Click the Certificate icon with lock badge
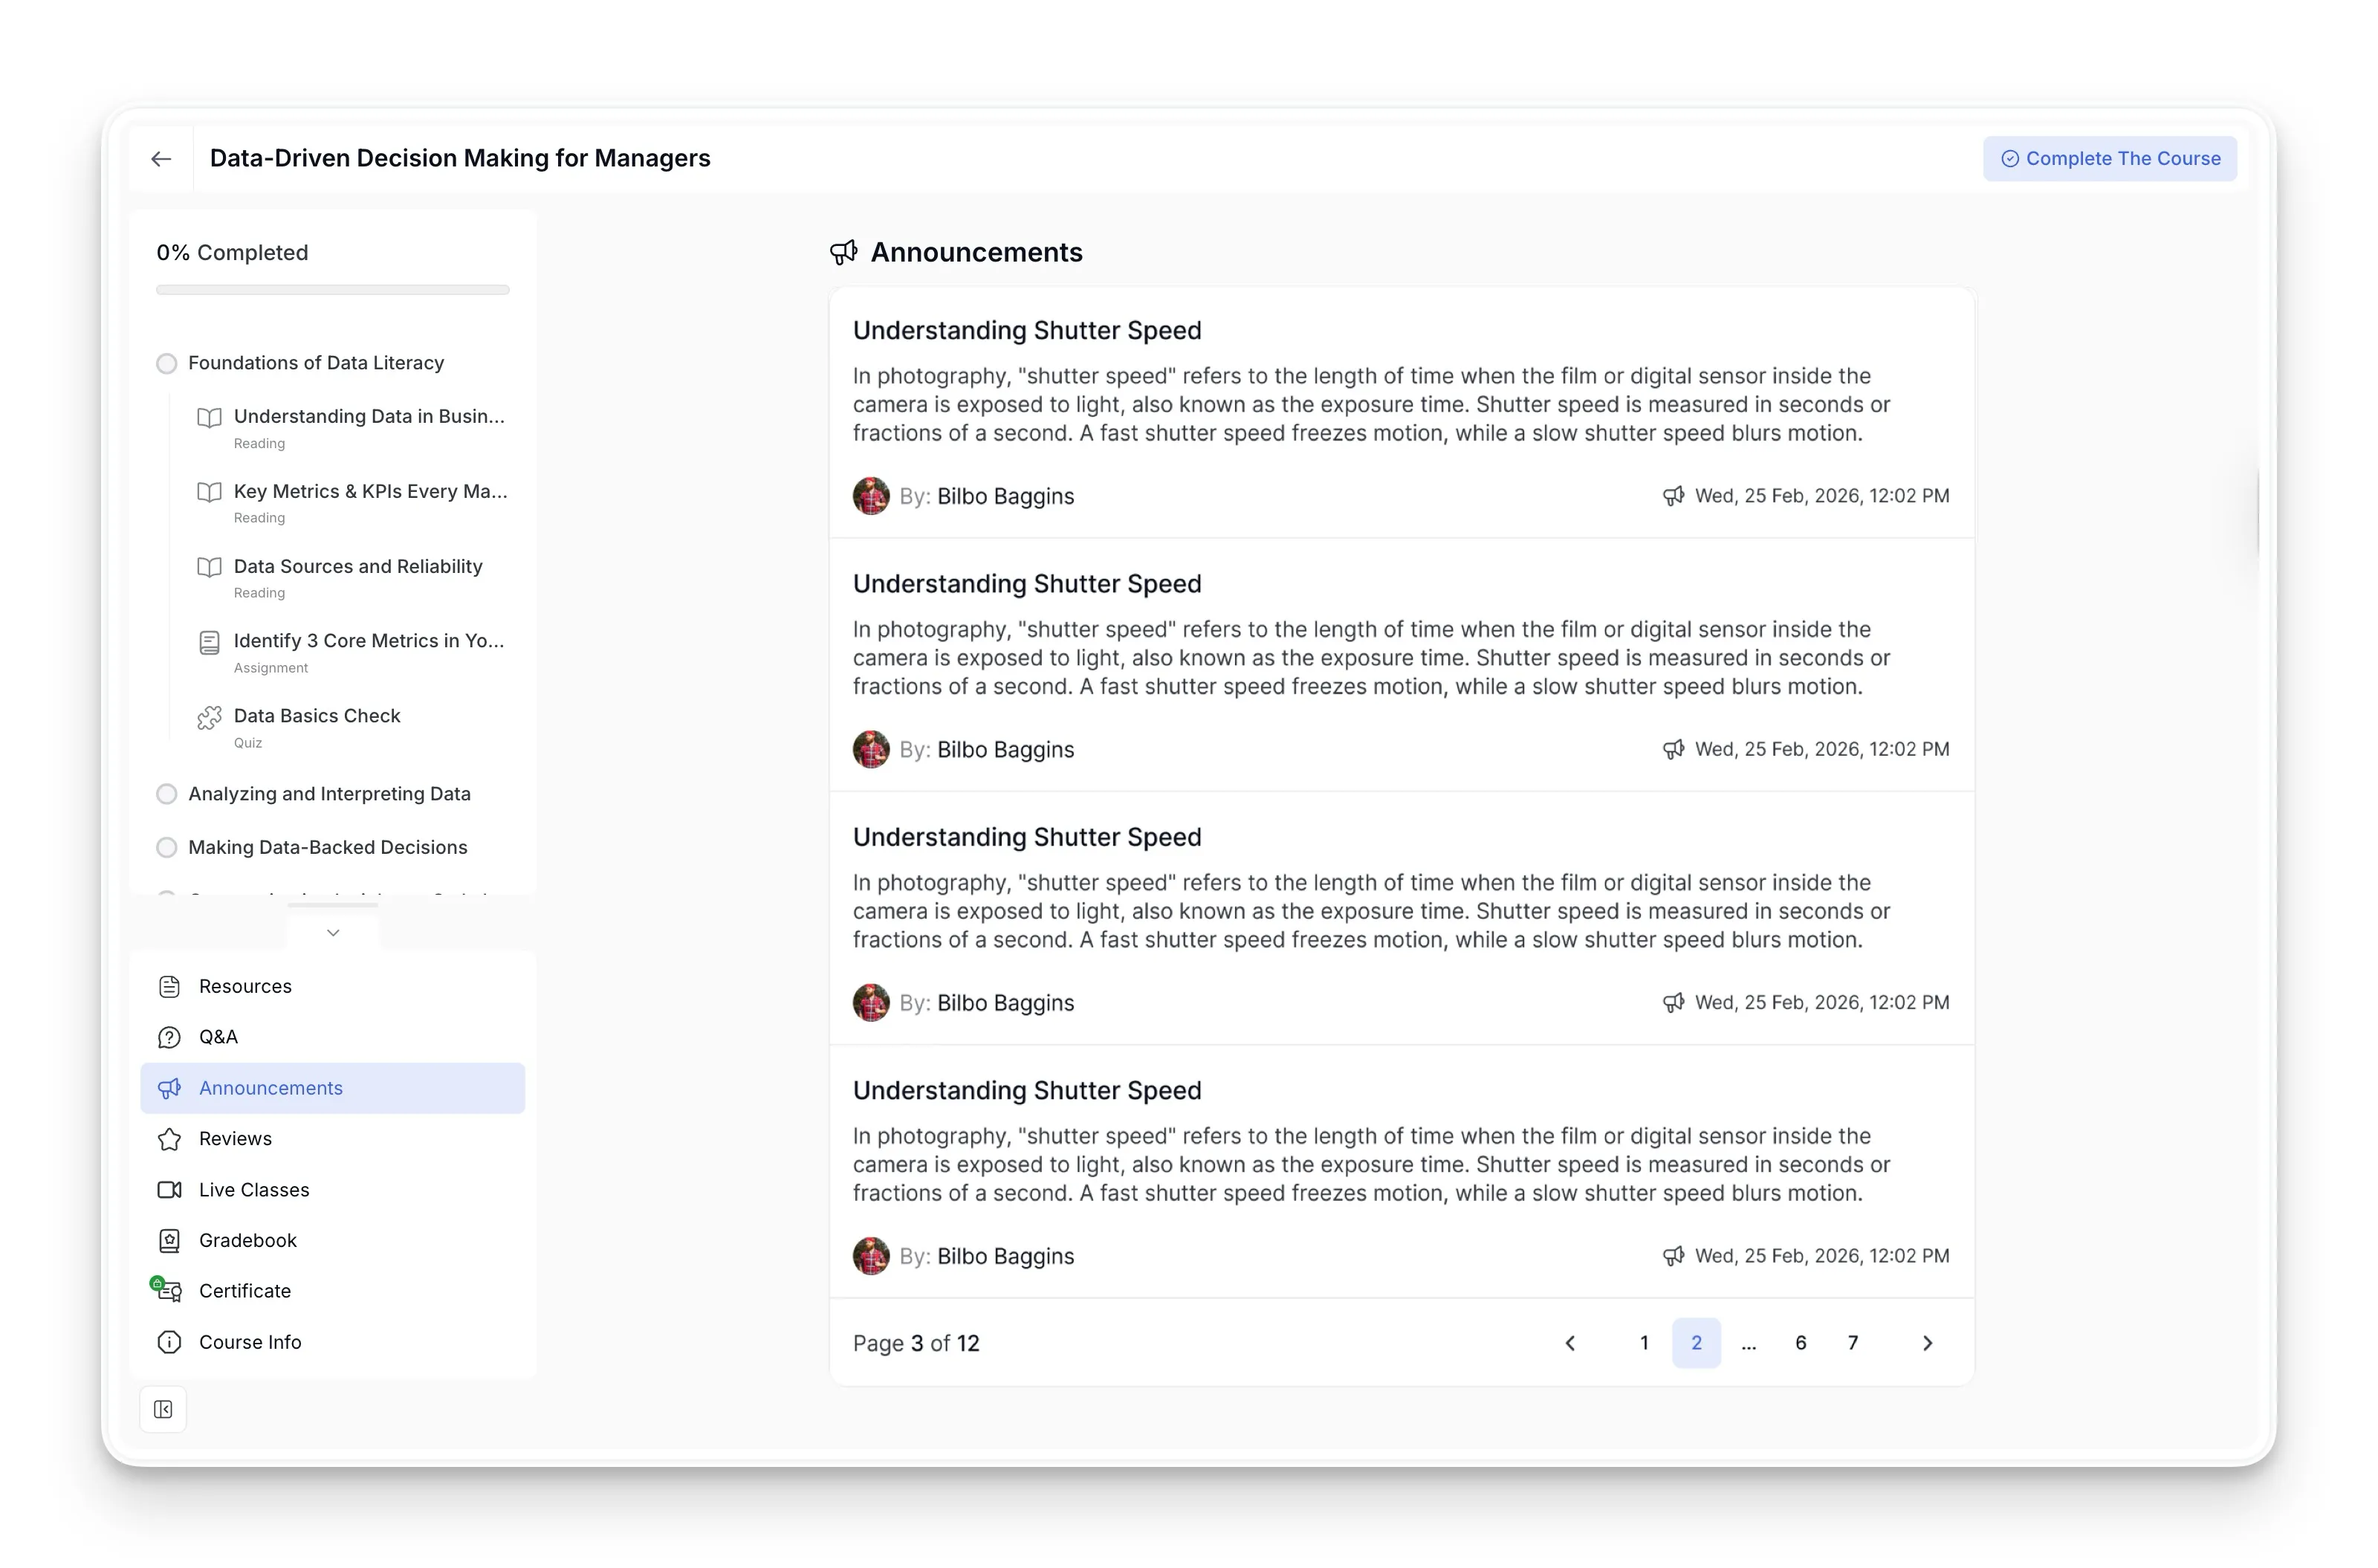 coord(167,1290)
